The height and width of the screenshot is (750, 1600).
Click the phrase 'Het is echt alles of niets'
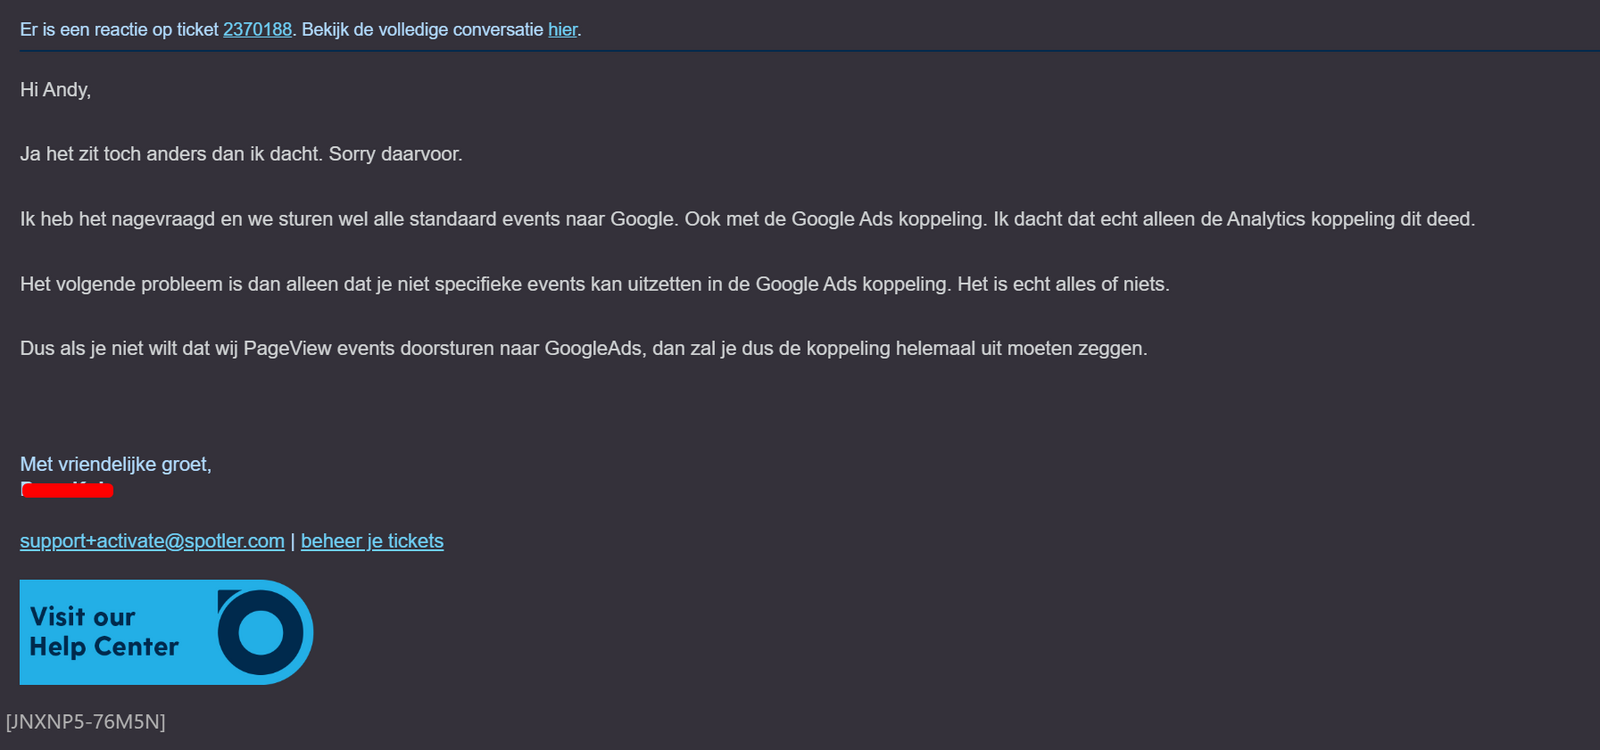(1062, 284)
